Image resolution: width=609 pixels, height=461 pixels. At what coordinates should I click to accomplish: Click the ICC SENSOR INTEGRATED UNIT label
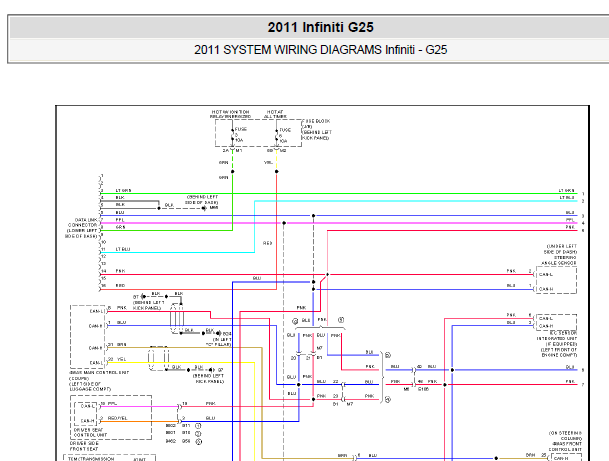[x=557, y=336]
